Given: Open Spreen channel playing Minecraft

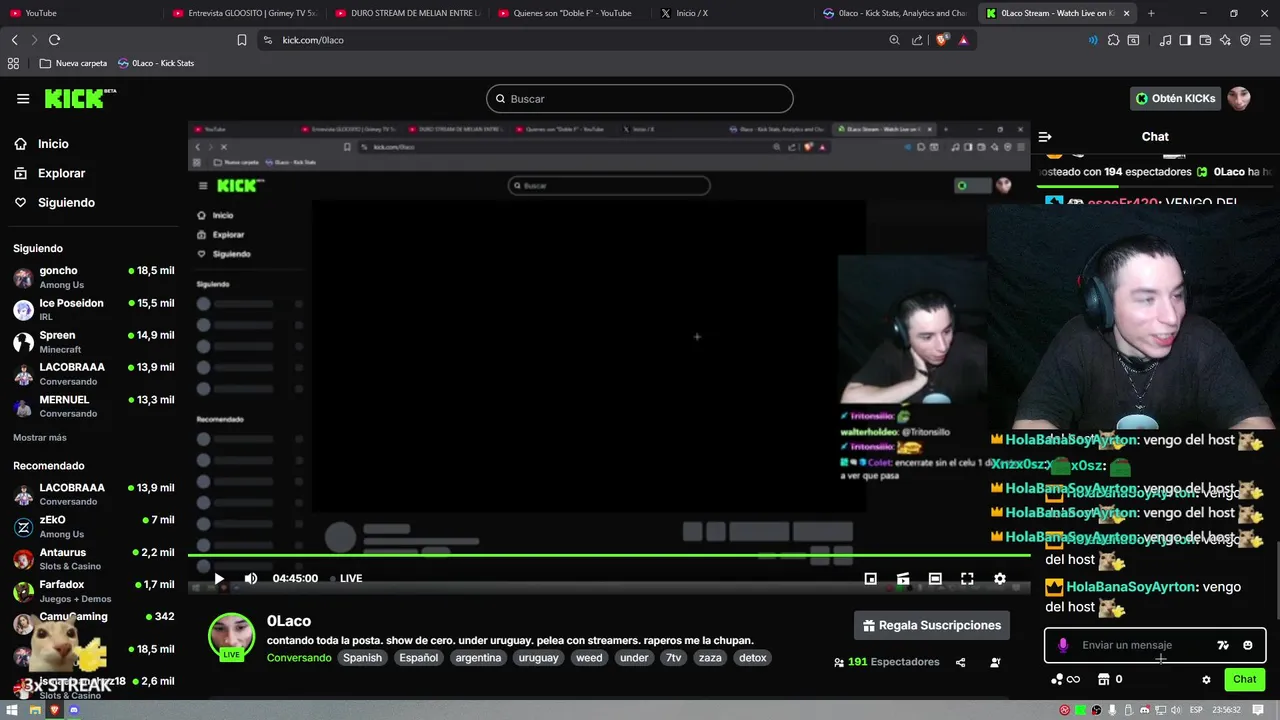Looking at the screenshot, I should 94,341.
